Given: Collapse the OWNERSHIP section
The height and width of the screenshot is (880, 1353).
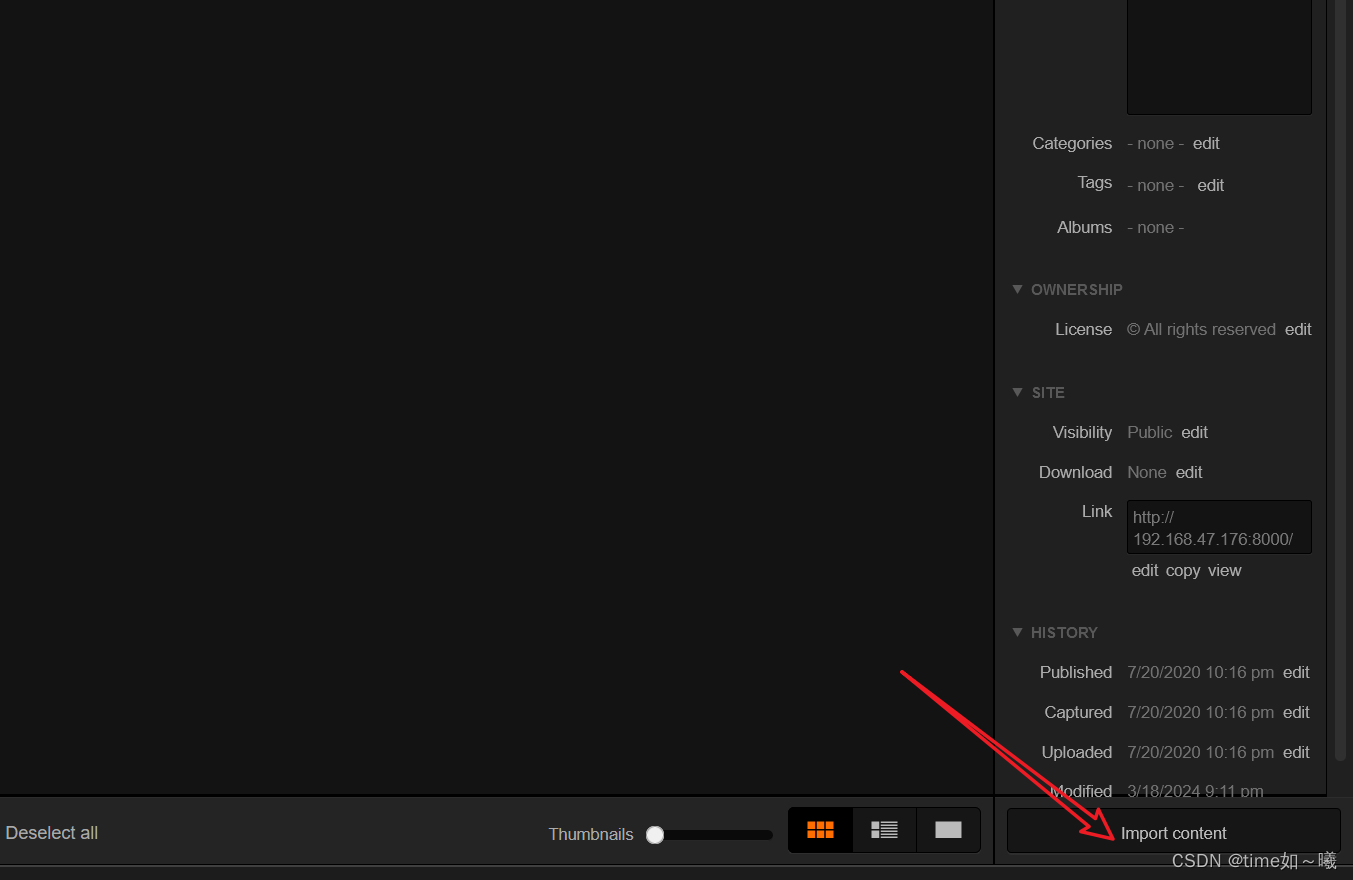Looking at the screenshot, I should pyautogui.click(x=1018, y=289).
